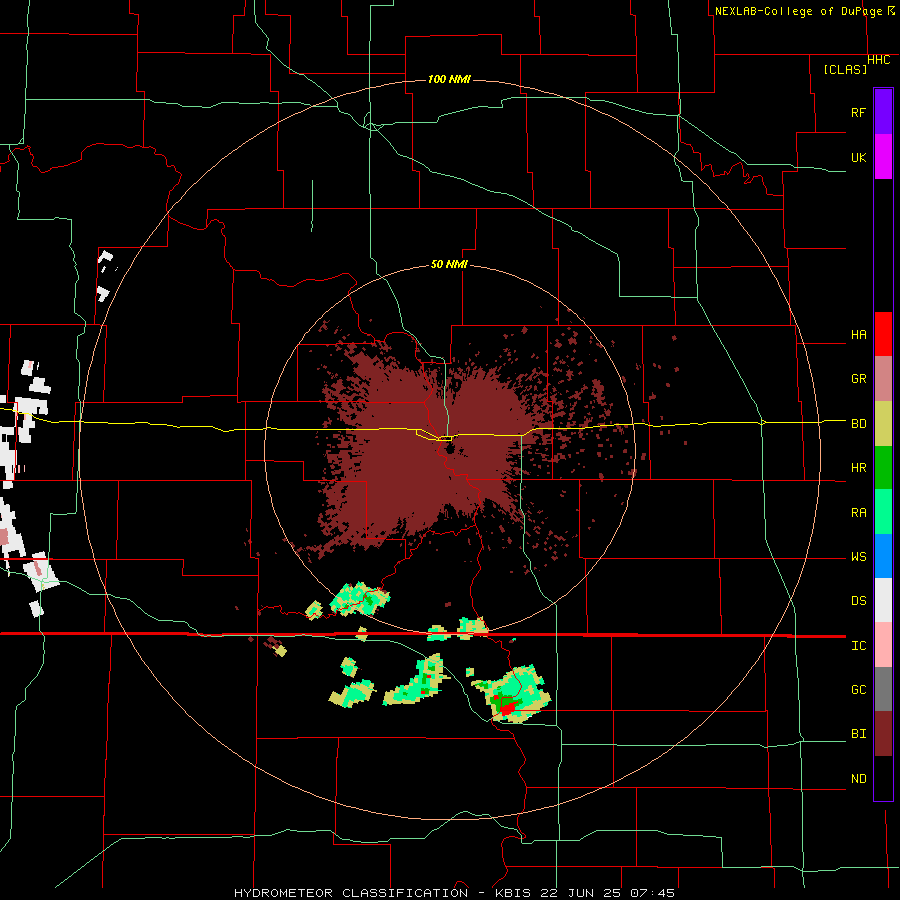The height and width of the screenshot is (900, 900).
Task: Click the GR legend label
Action: (858, 379)
